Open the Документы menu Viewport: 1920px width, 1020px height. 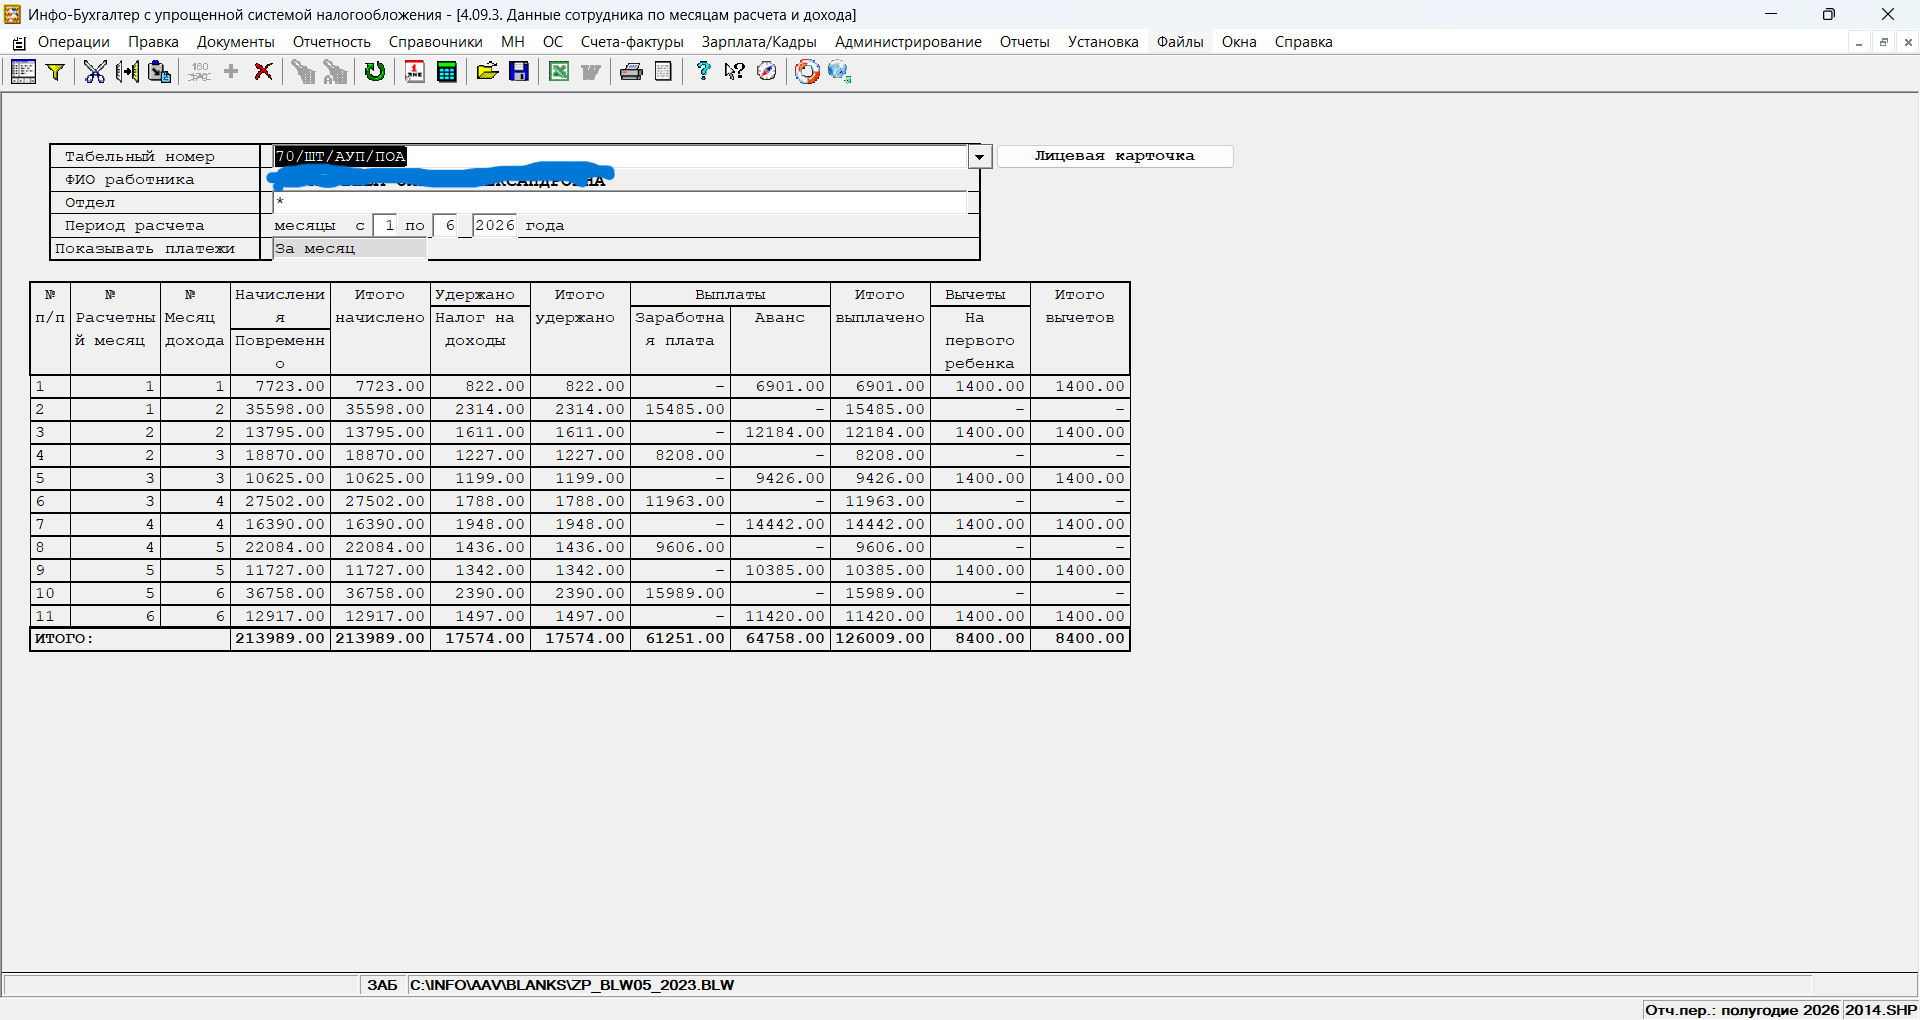click(236, 42)
